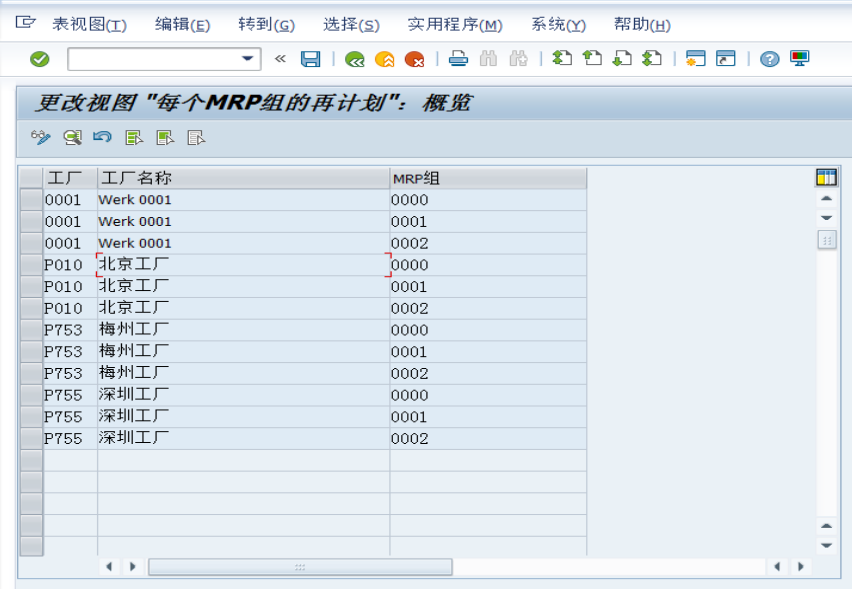
Task: Click the green Back icon
Action: pyautogui.click(x=355, y=59)
